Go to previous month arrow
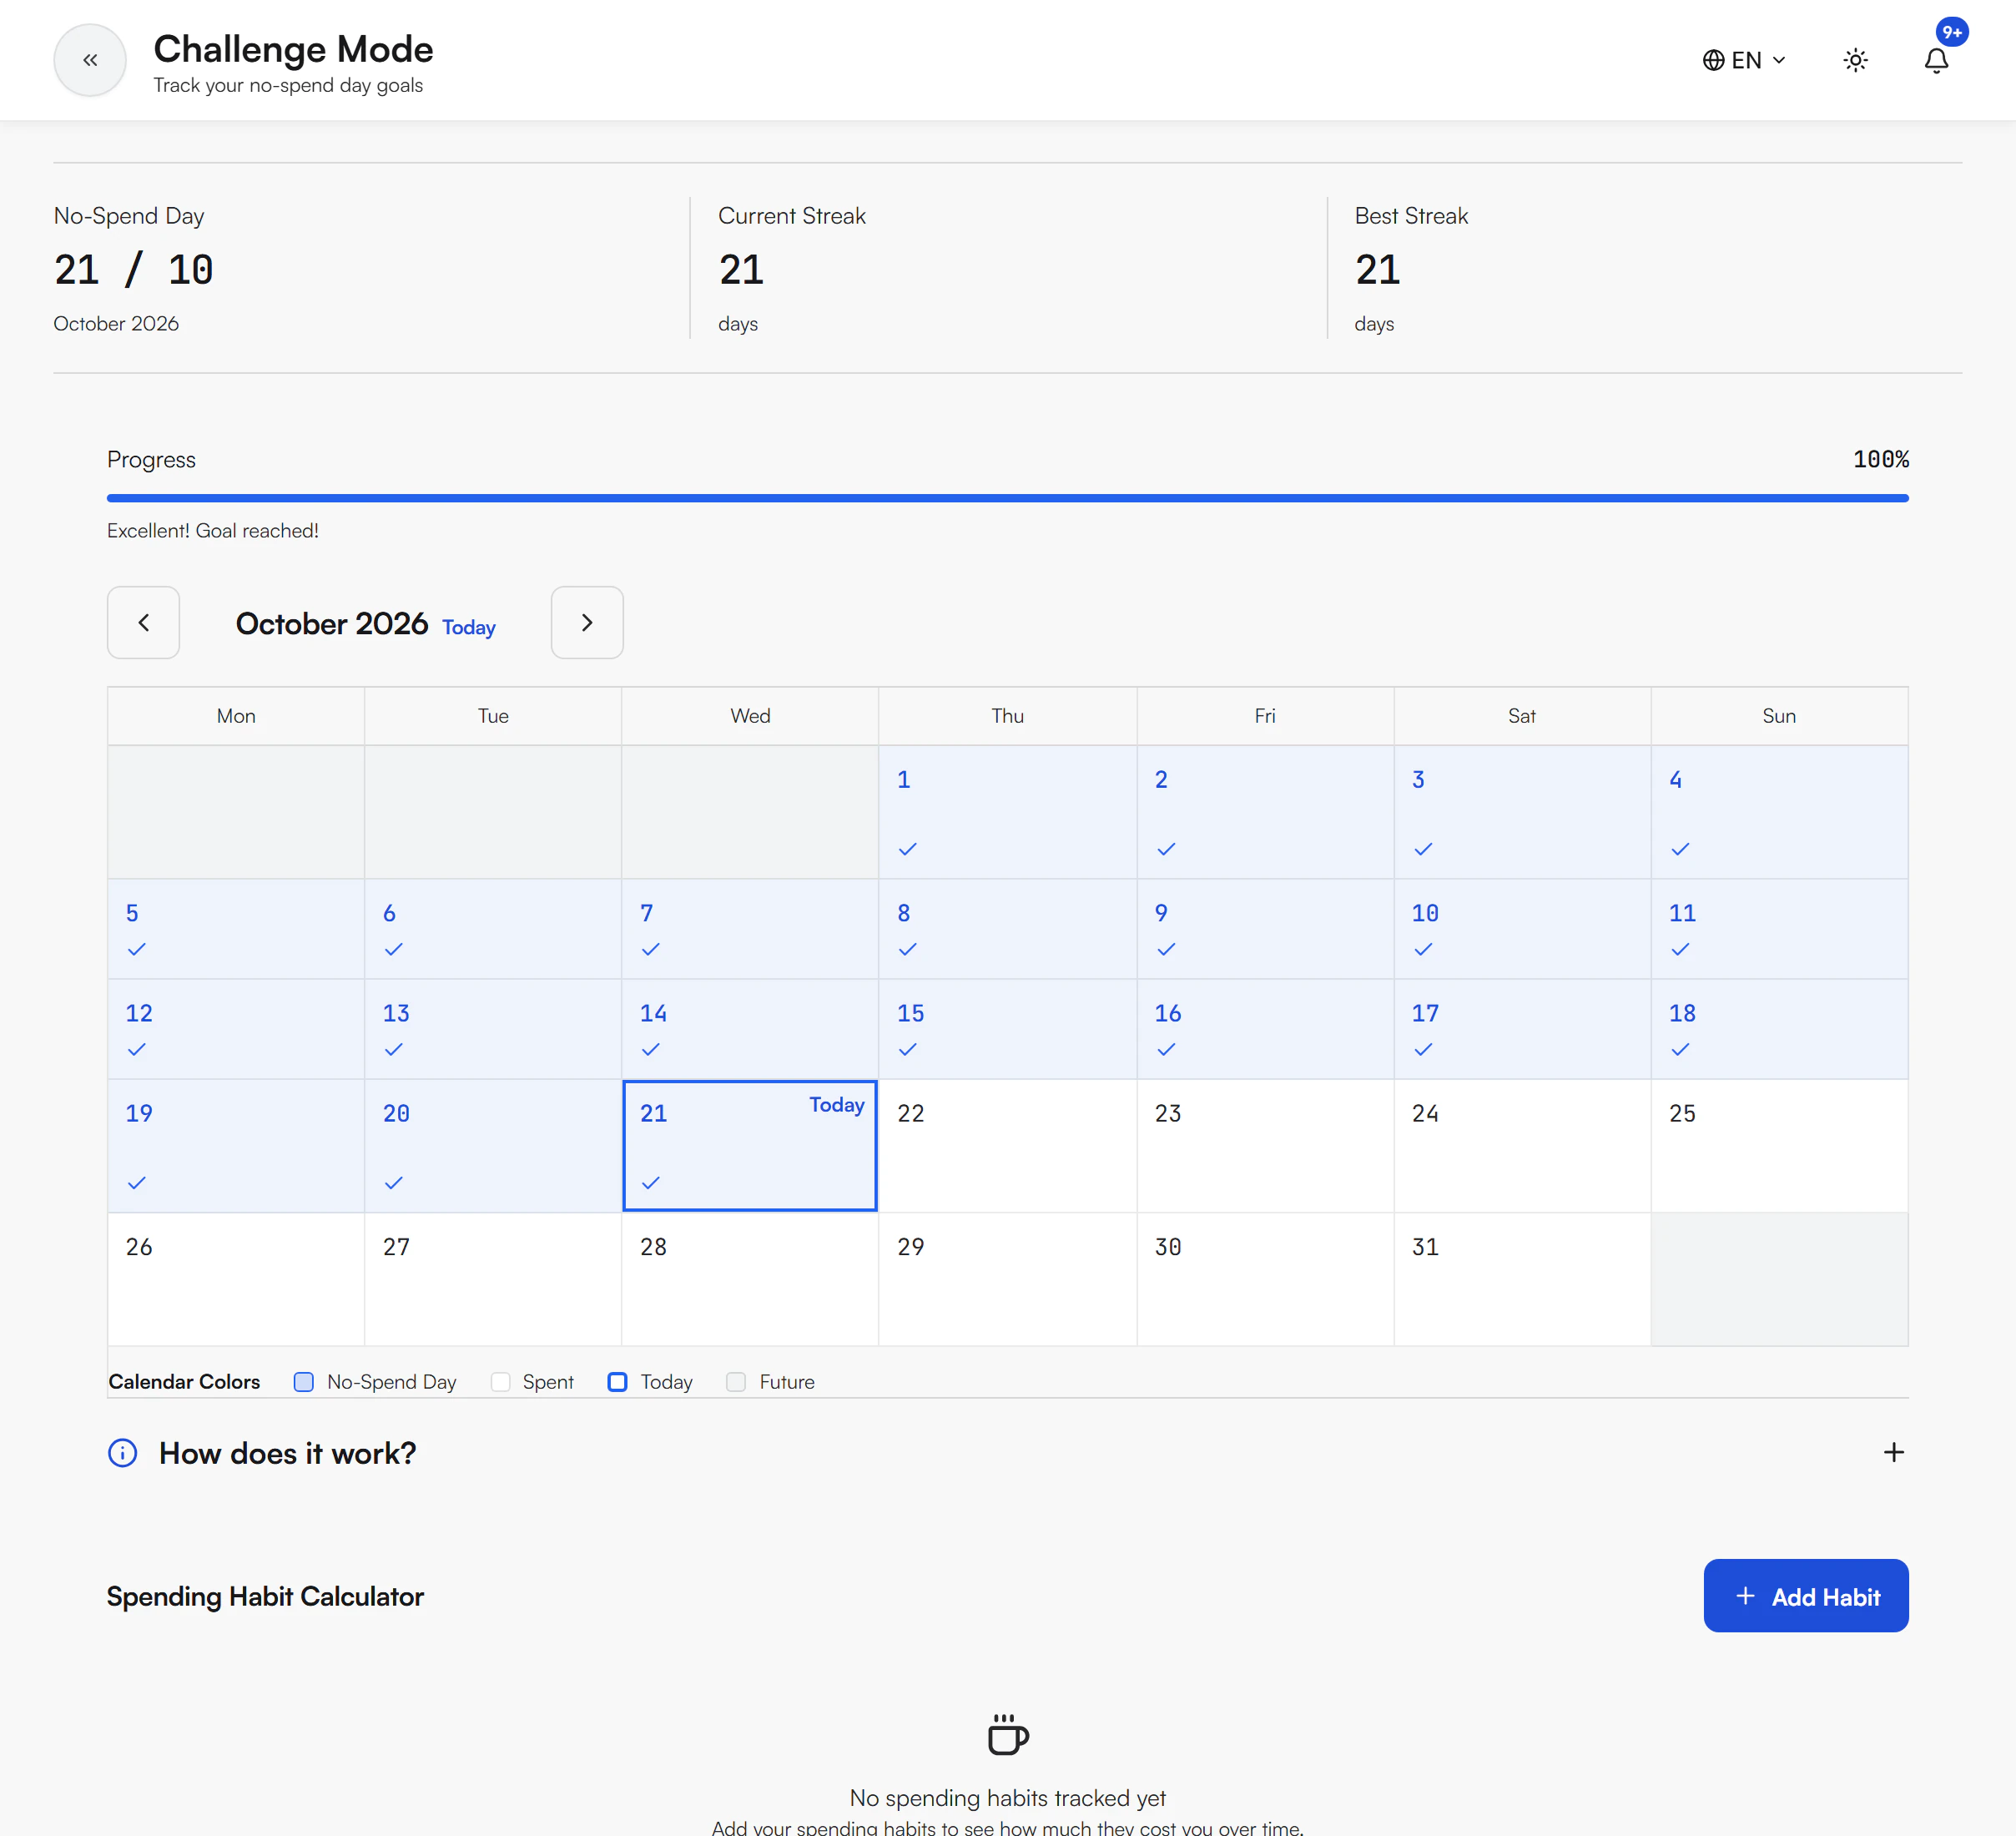 point(143,622)
